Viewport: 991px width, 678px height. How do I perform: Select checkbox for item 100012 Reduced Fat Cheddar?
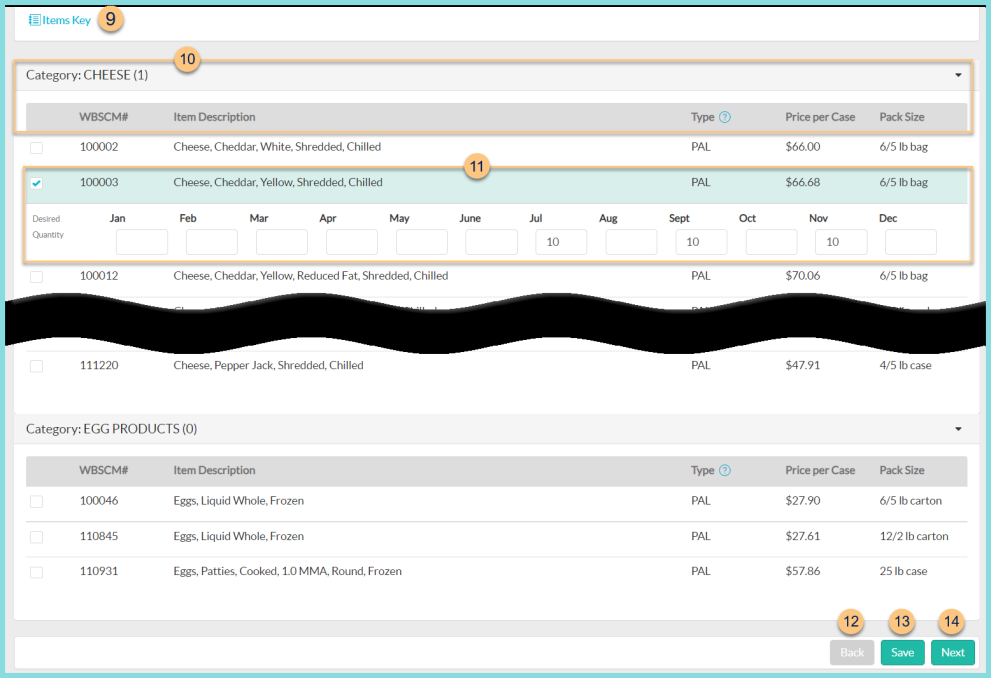36,276
